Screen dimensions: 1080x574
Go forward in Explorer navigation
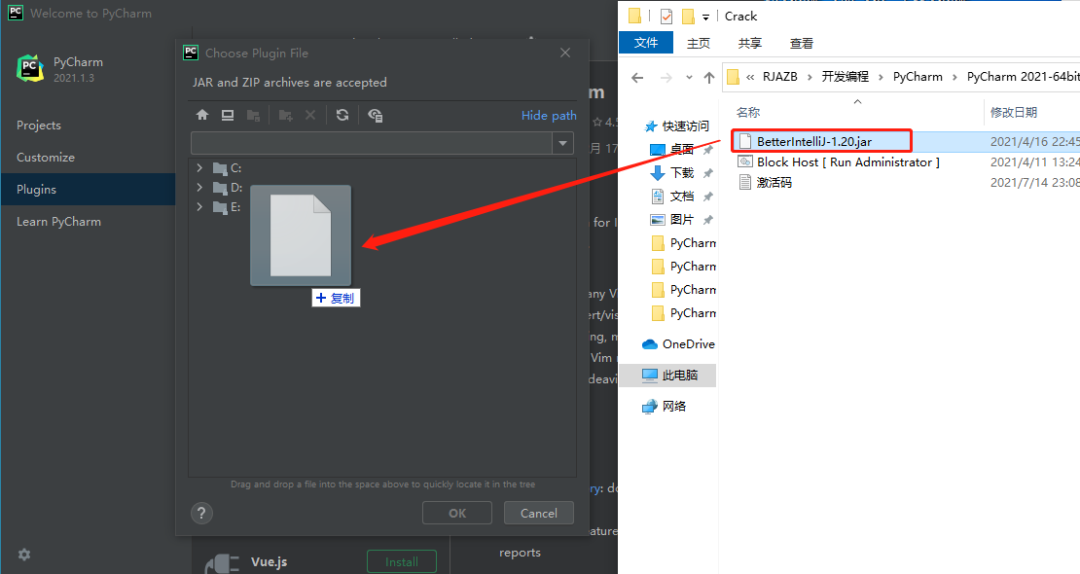[x=666, y=78]
